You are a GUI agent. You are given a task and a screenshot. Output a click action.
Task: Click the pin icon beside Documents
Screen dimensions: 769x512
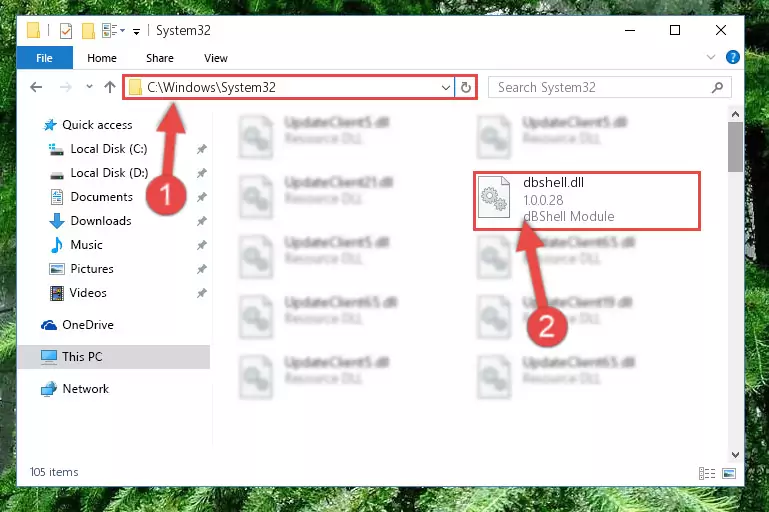201,197
